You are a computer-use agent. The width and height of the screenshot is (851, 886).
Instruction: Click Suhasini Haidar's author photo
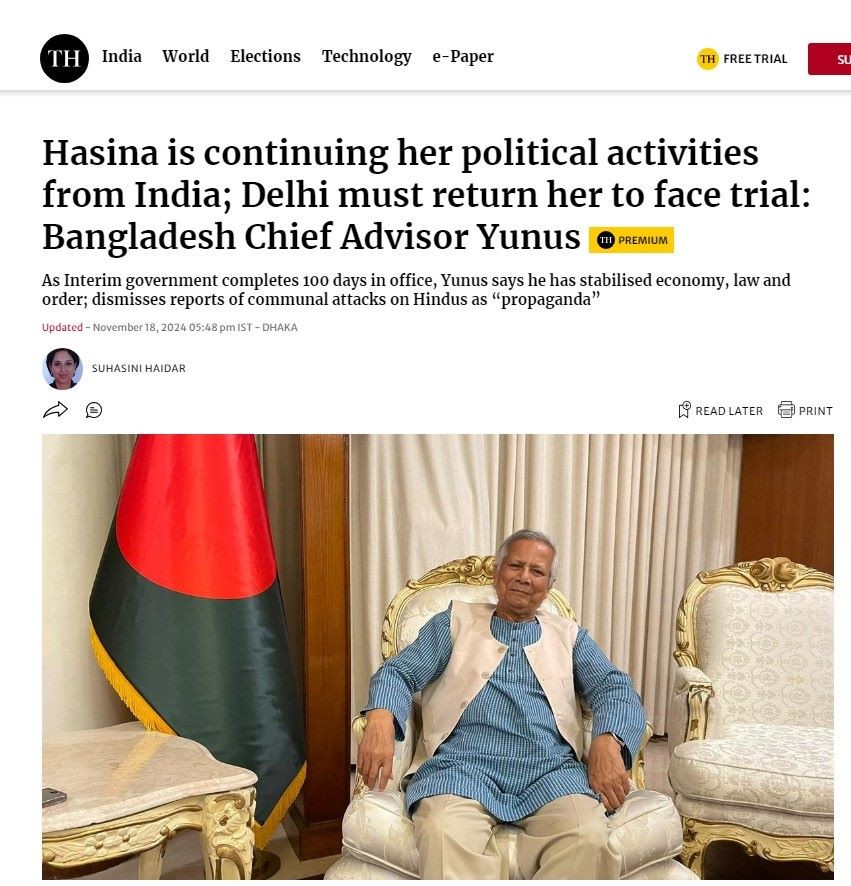62,368
